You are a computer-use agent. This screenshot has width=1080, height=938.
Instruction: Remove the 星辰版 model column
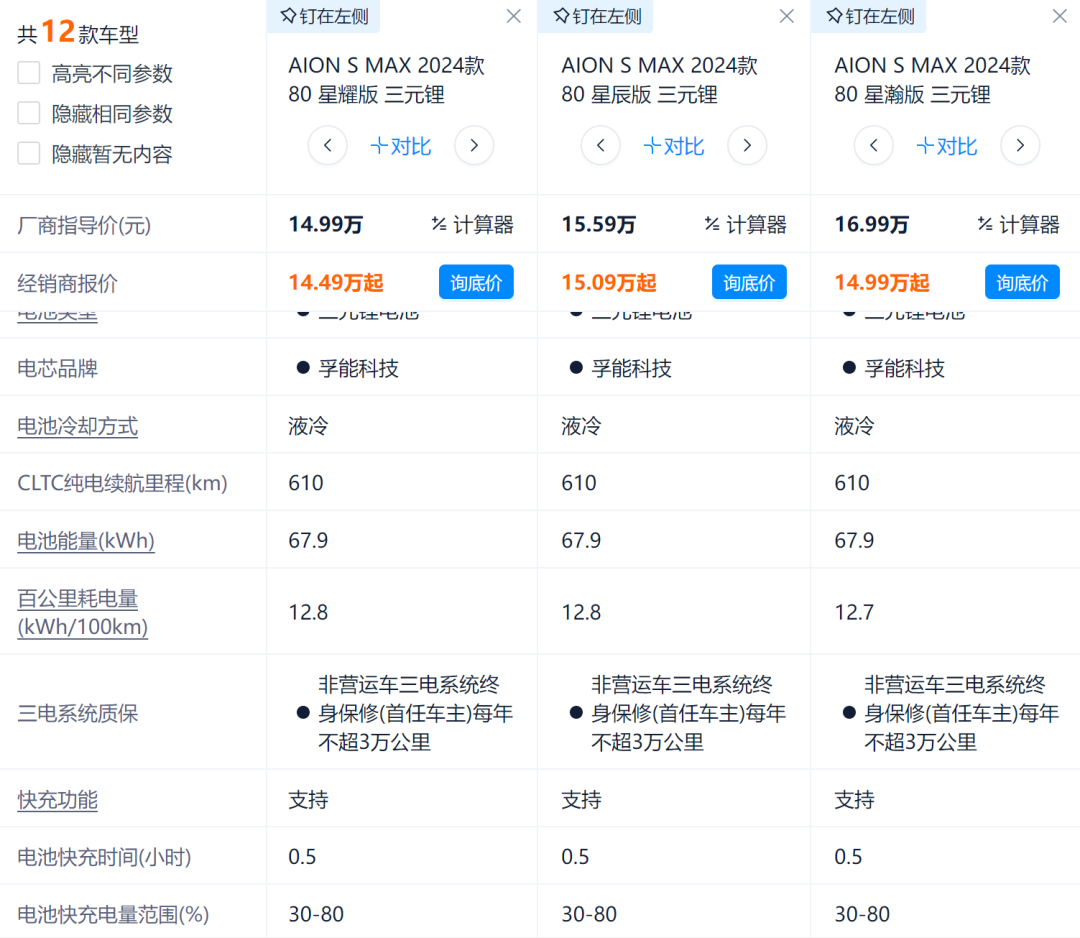(x=786, y=16)
